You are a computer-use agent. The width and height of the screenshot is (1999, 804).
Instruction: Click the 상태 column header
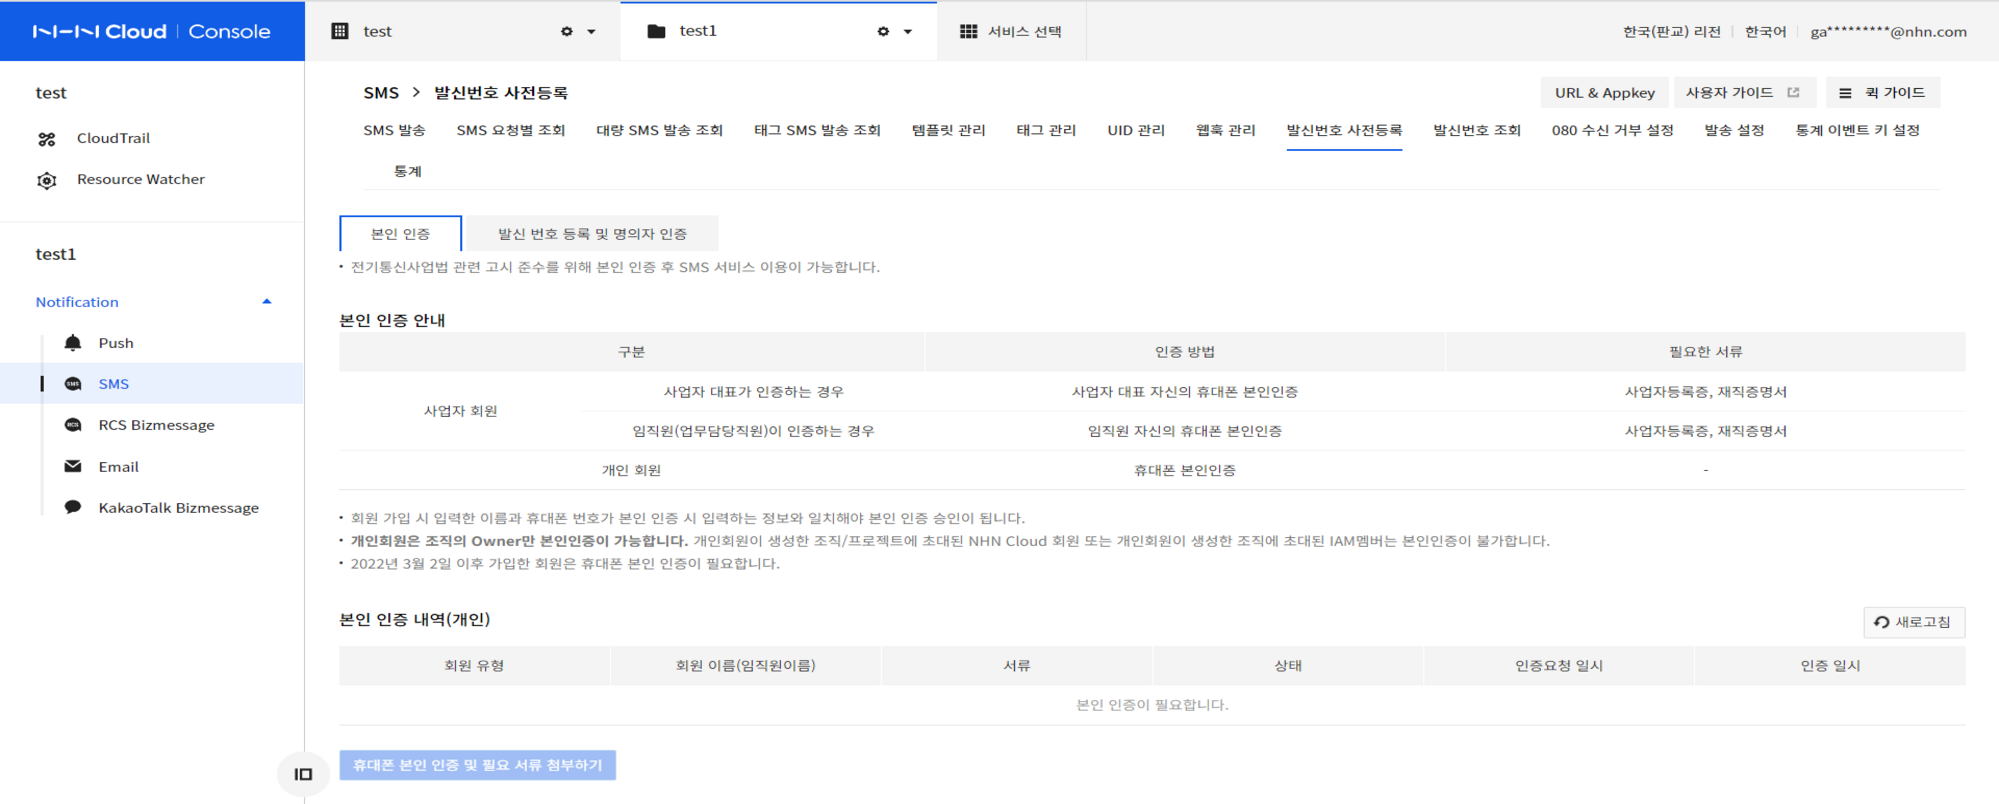(x=1287, y=665)
